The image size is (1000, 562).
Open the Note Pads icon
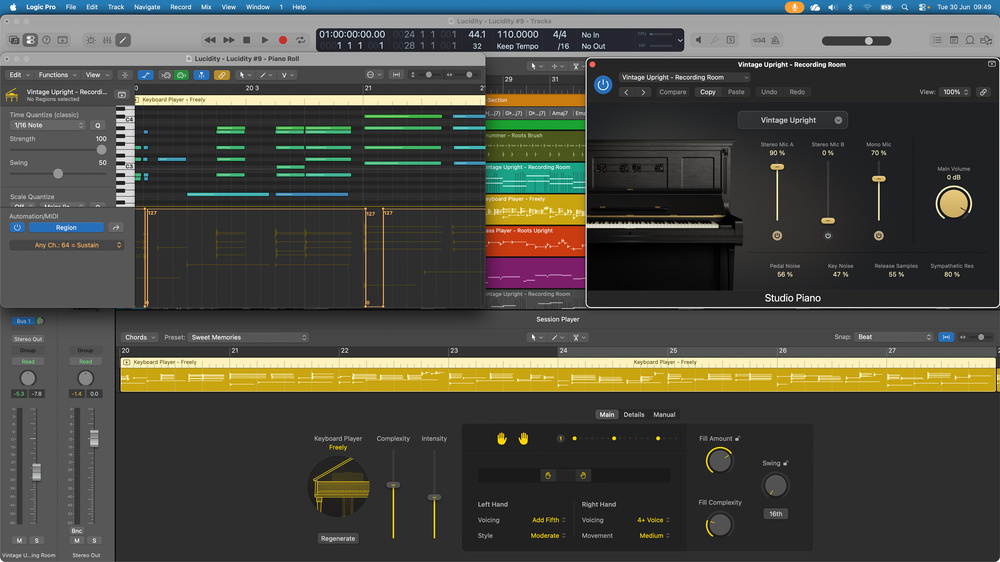click(x=953, y=40)
